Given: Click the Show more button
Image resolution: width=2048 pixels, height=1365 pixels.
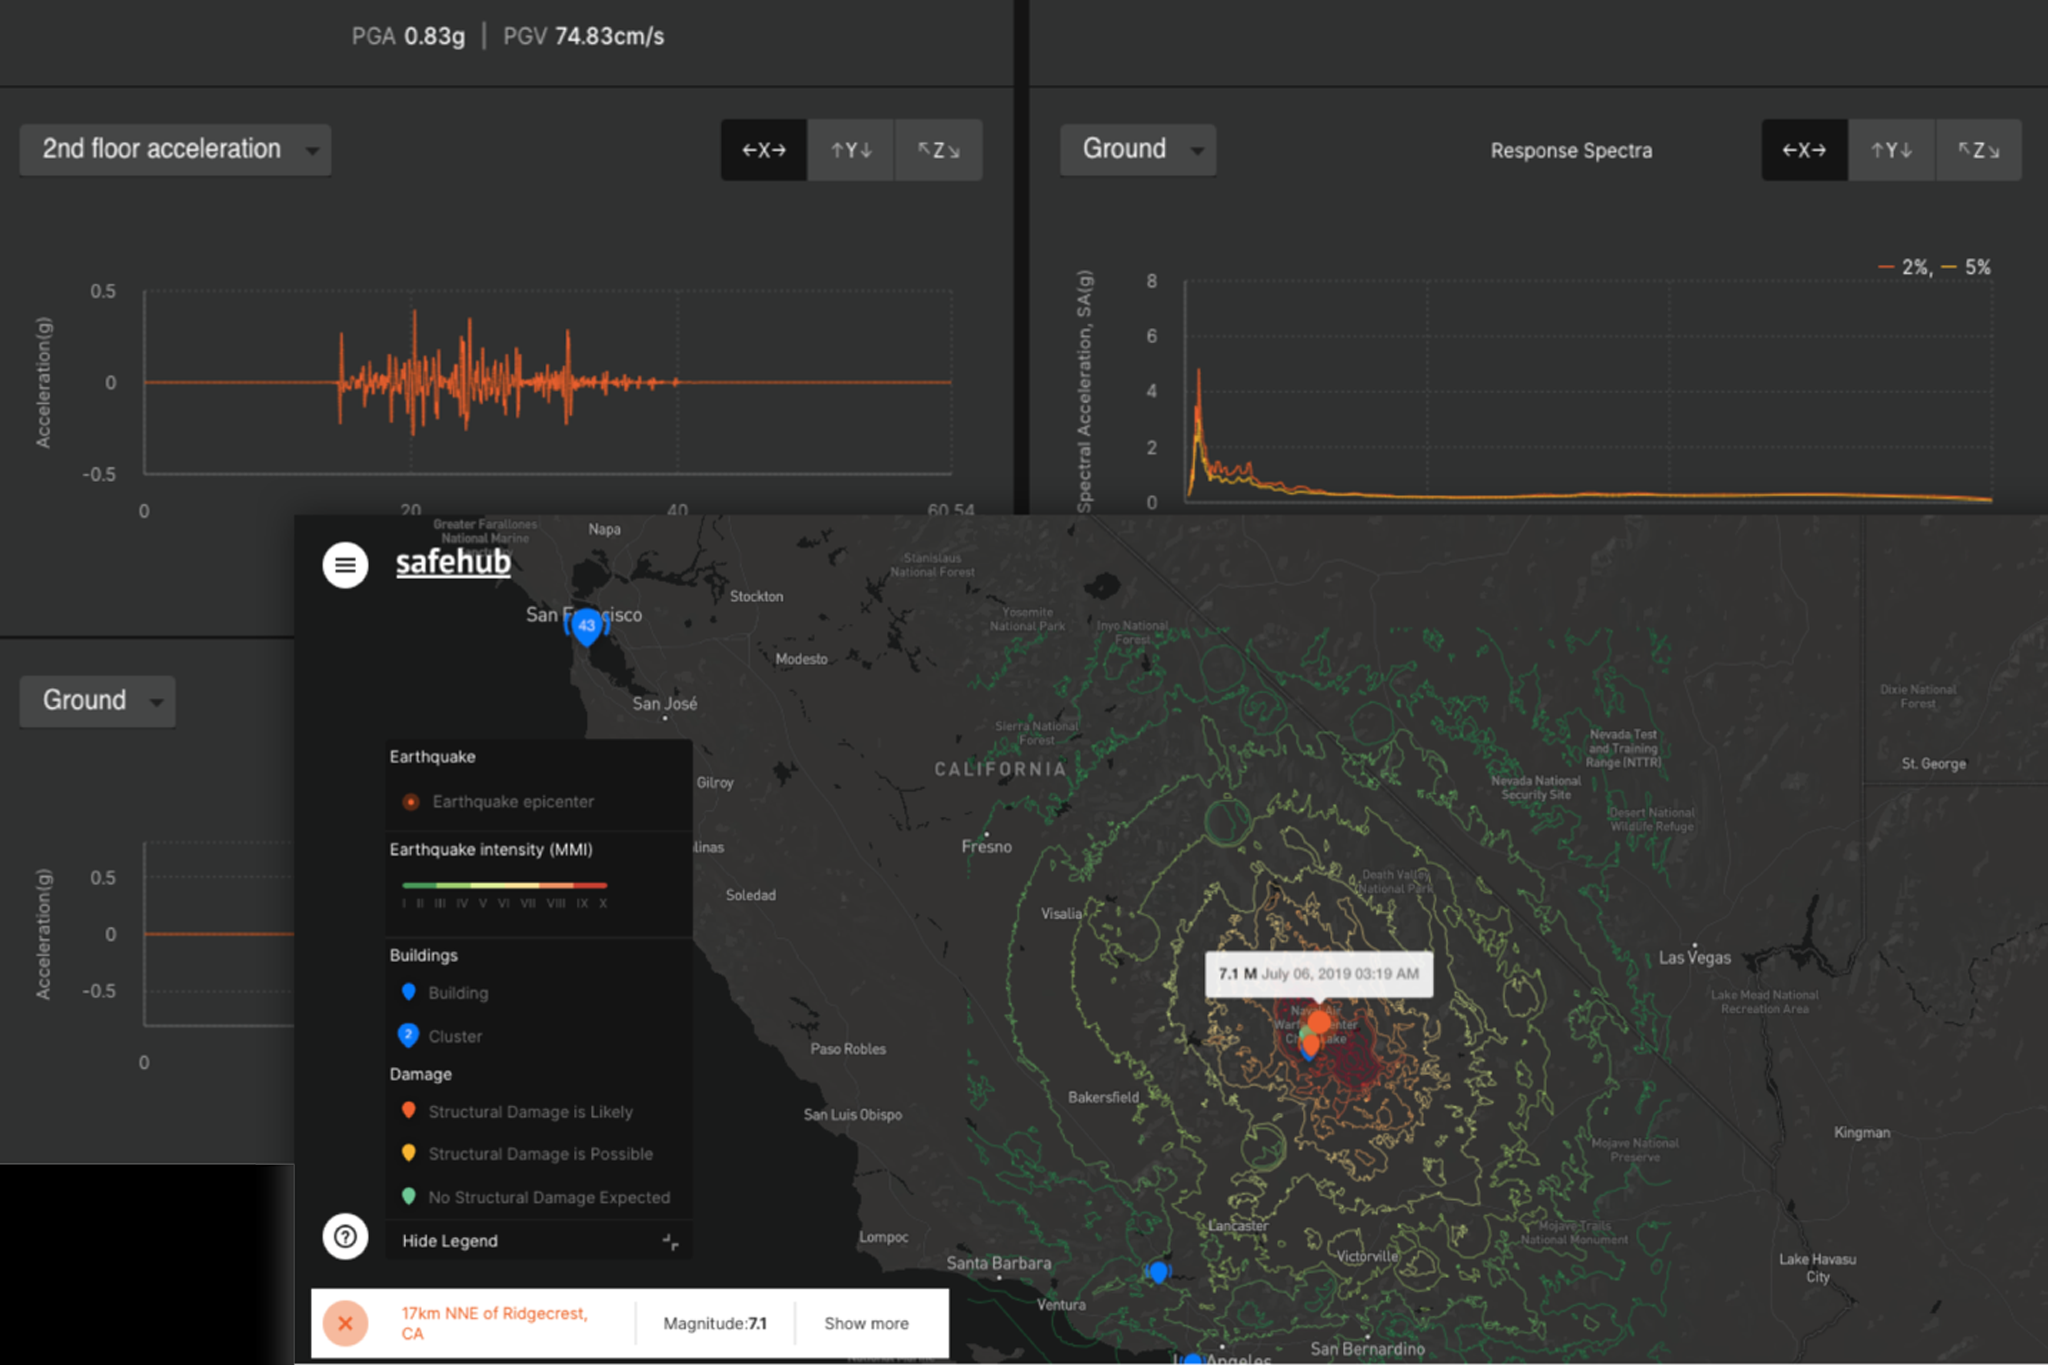Looking at the screenshot, I should coord(866,1323).
